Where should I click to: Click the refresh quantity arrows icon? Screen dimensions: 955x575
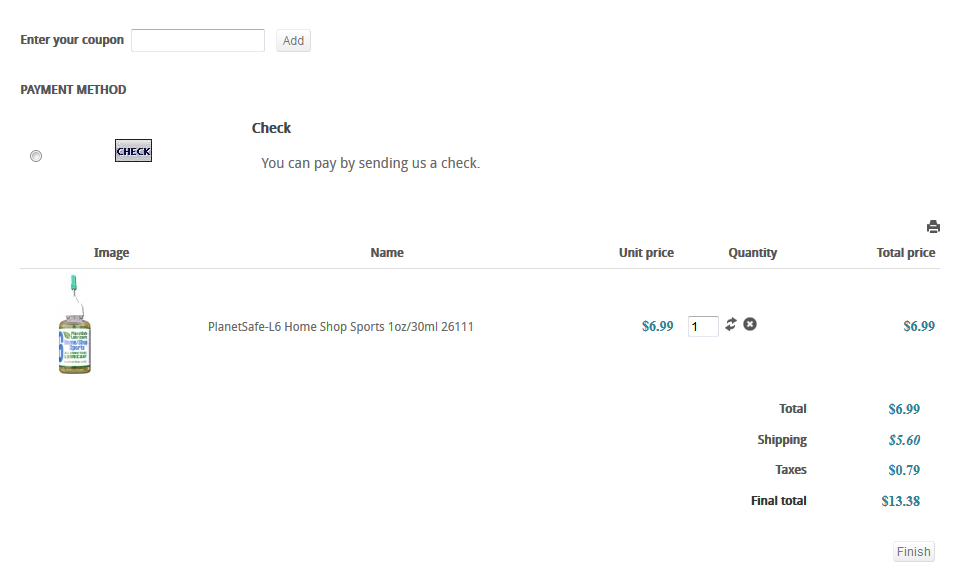click(731, 324)
